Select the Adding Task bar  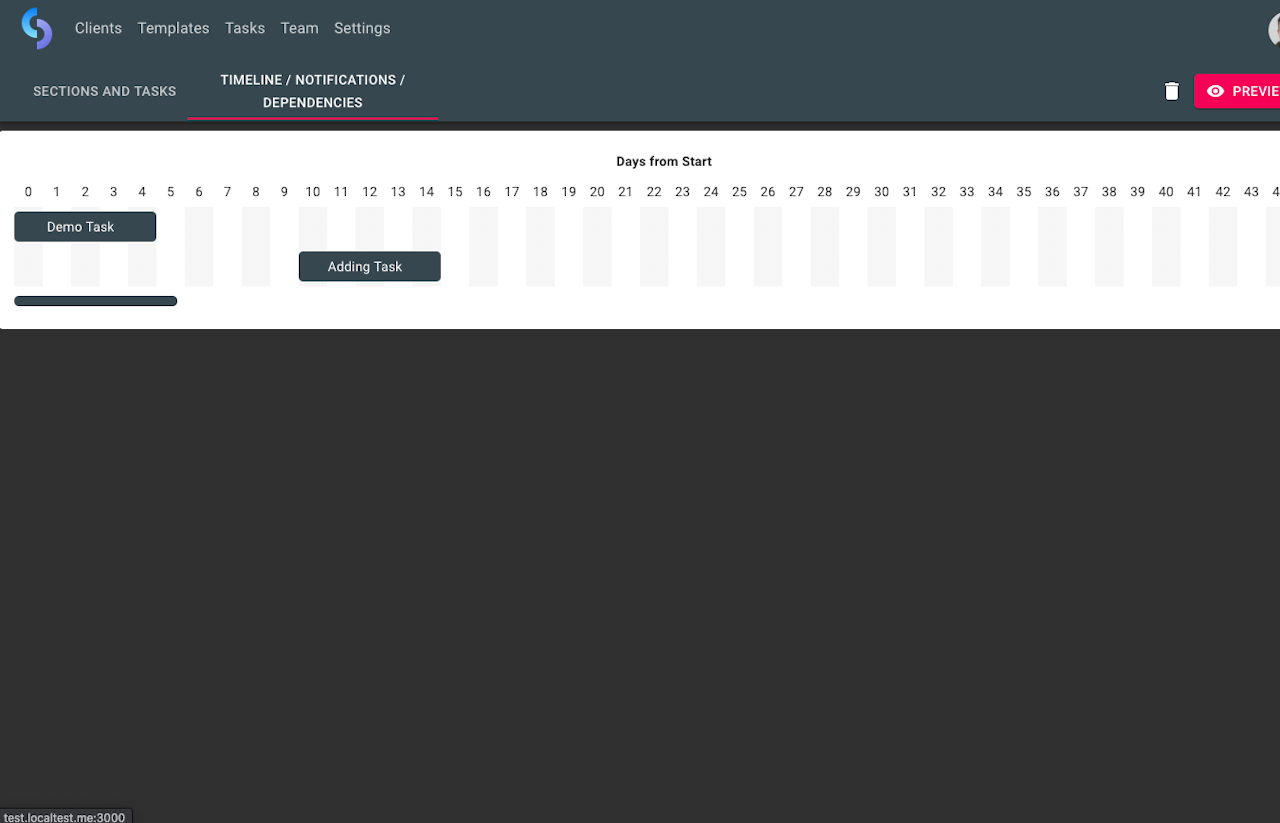[x=370, y=267]
